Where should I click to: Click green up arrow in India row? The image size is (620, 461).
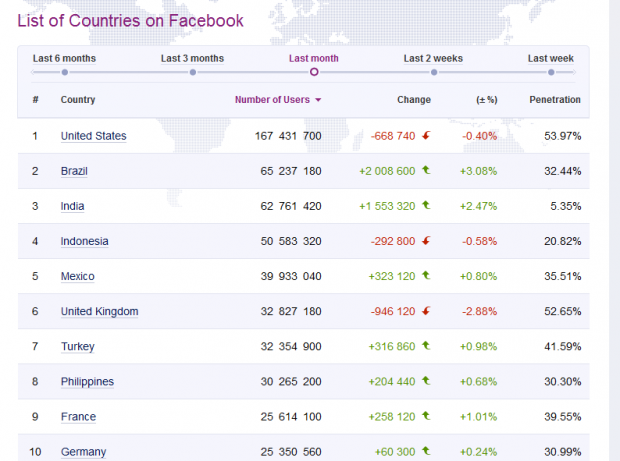(426, 206)
